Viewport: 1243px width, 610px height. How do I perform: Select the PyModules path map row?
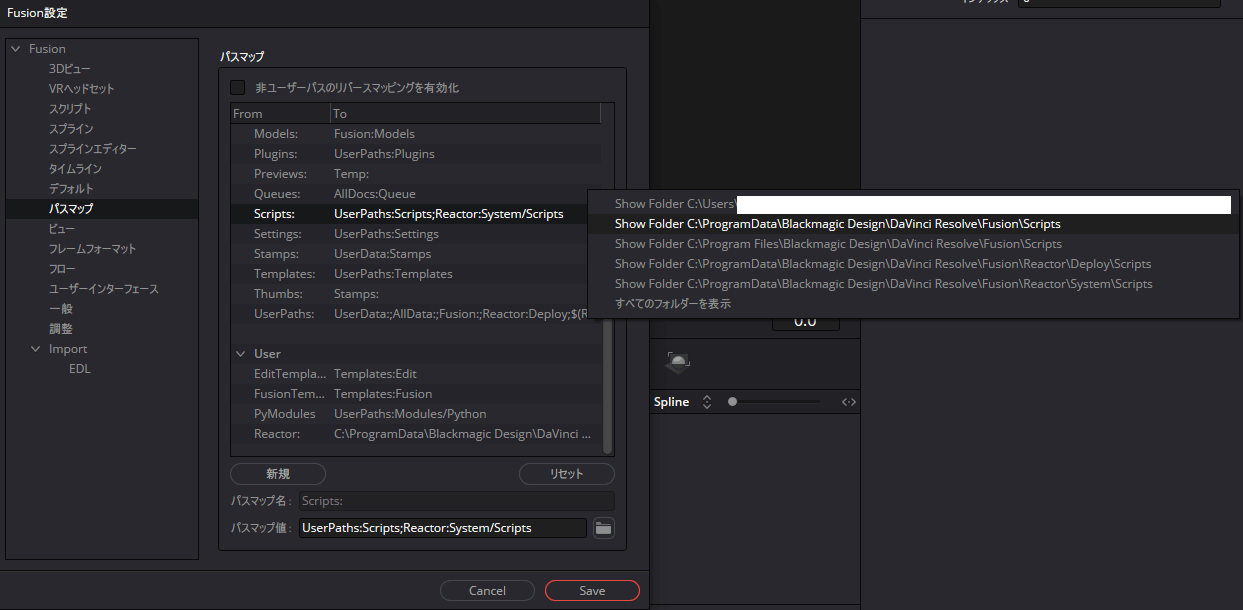(416, 414)
